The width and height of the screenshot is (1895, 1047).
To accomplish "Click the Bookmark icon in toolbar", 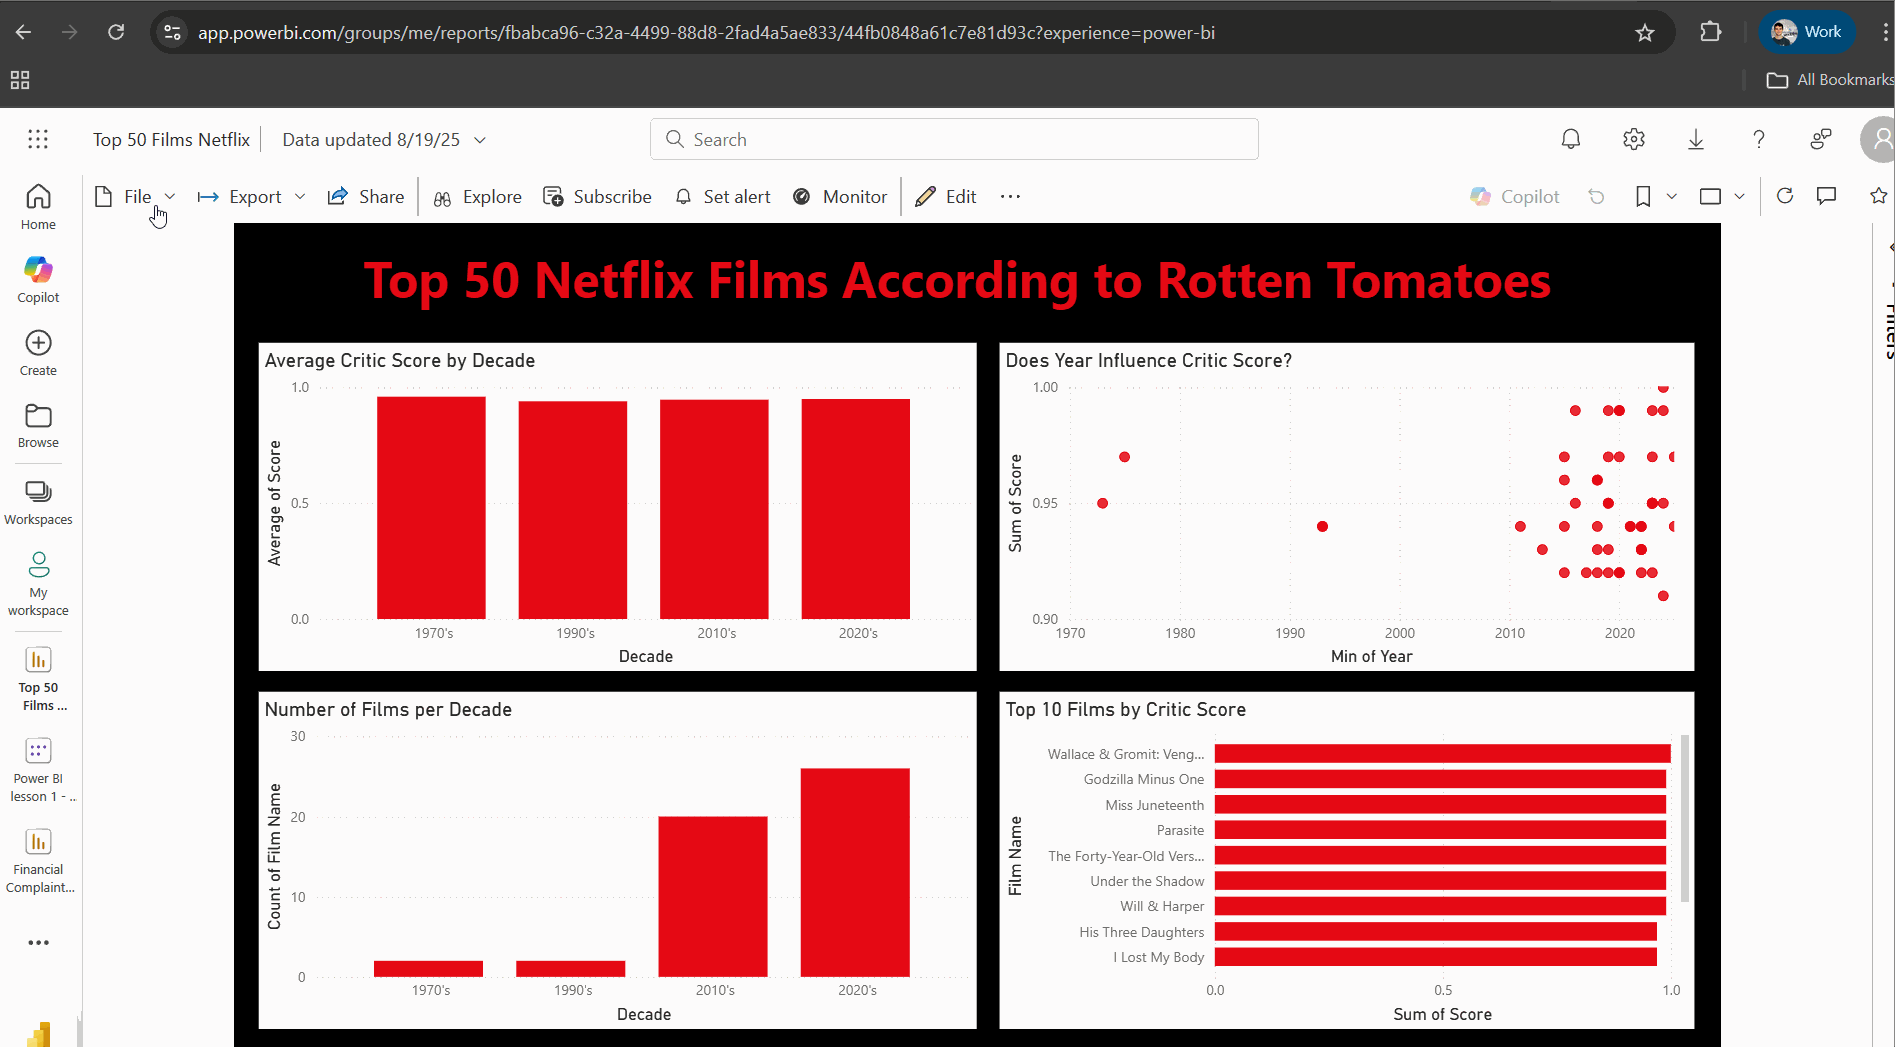I will [1643, 197].
